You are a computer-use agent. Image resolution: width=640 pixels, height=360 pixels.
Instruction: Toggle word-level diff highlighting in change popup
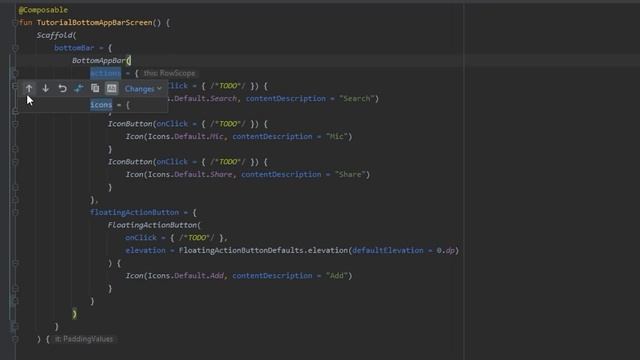click(111, 88)
